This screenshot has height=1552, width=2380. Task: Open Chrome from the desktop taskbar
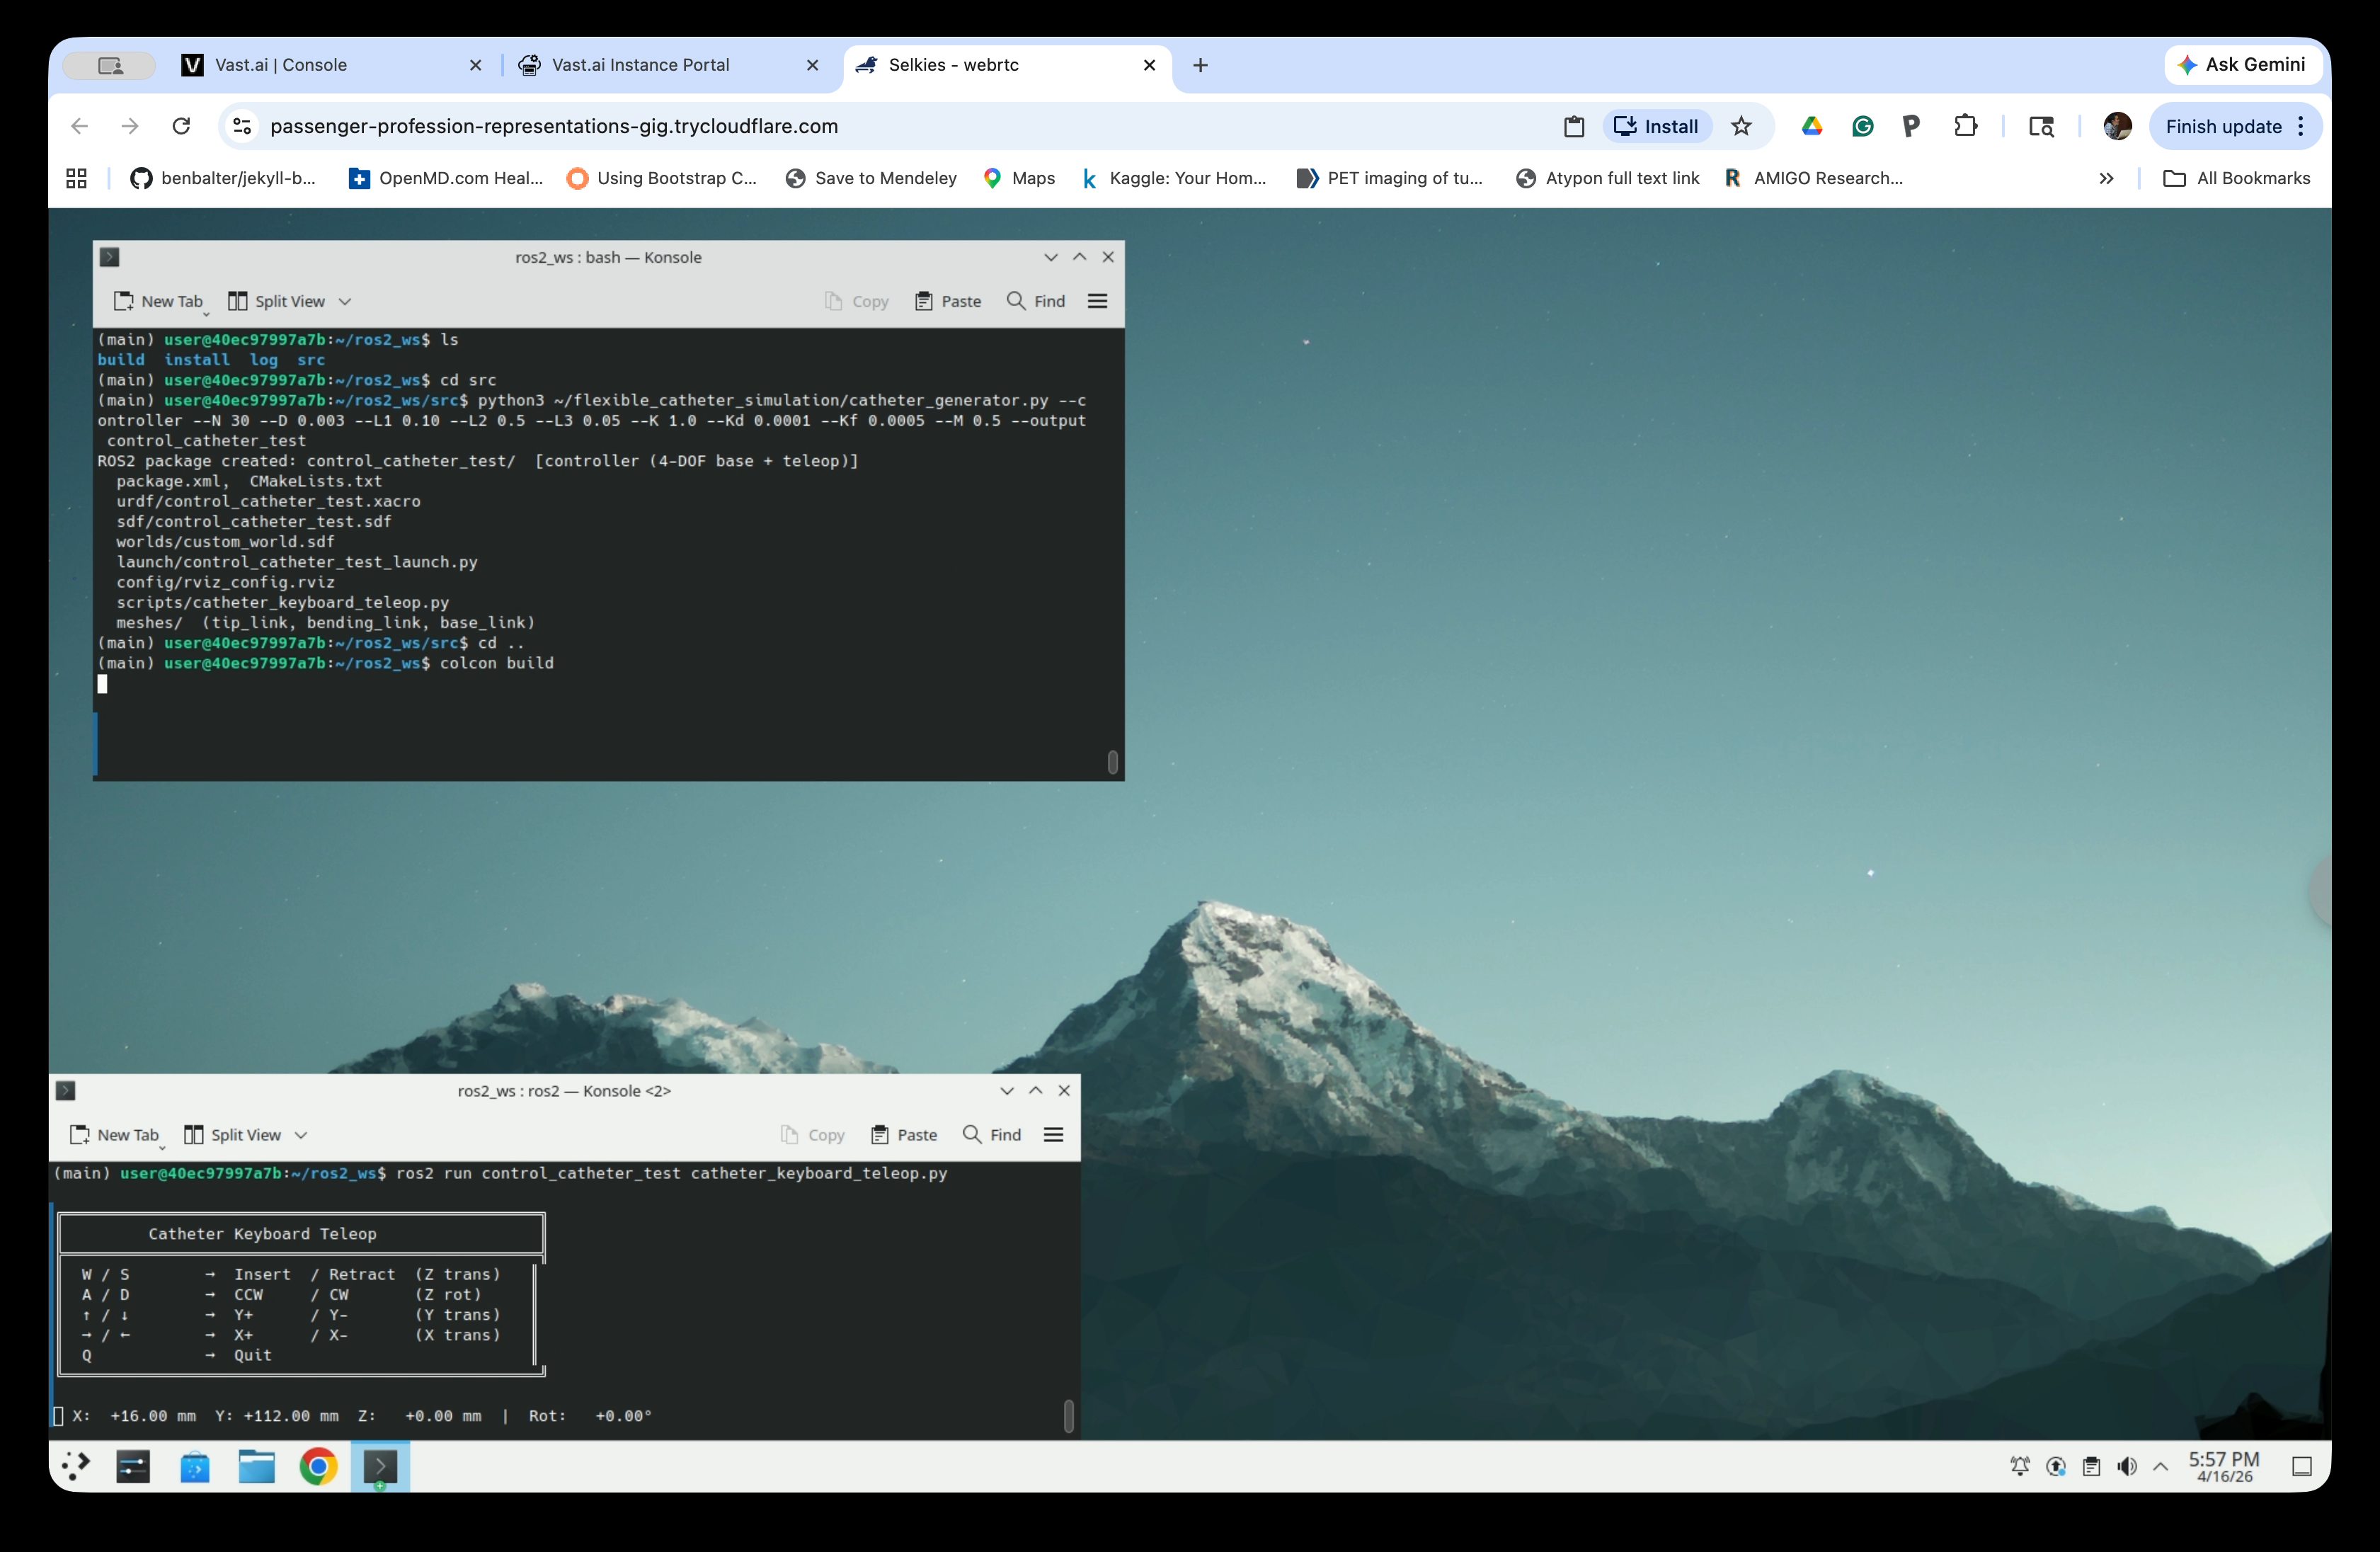tap(318, 1467)
